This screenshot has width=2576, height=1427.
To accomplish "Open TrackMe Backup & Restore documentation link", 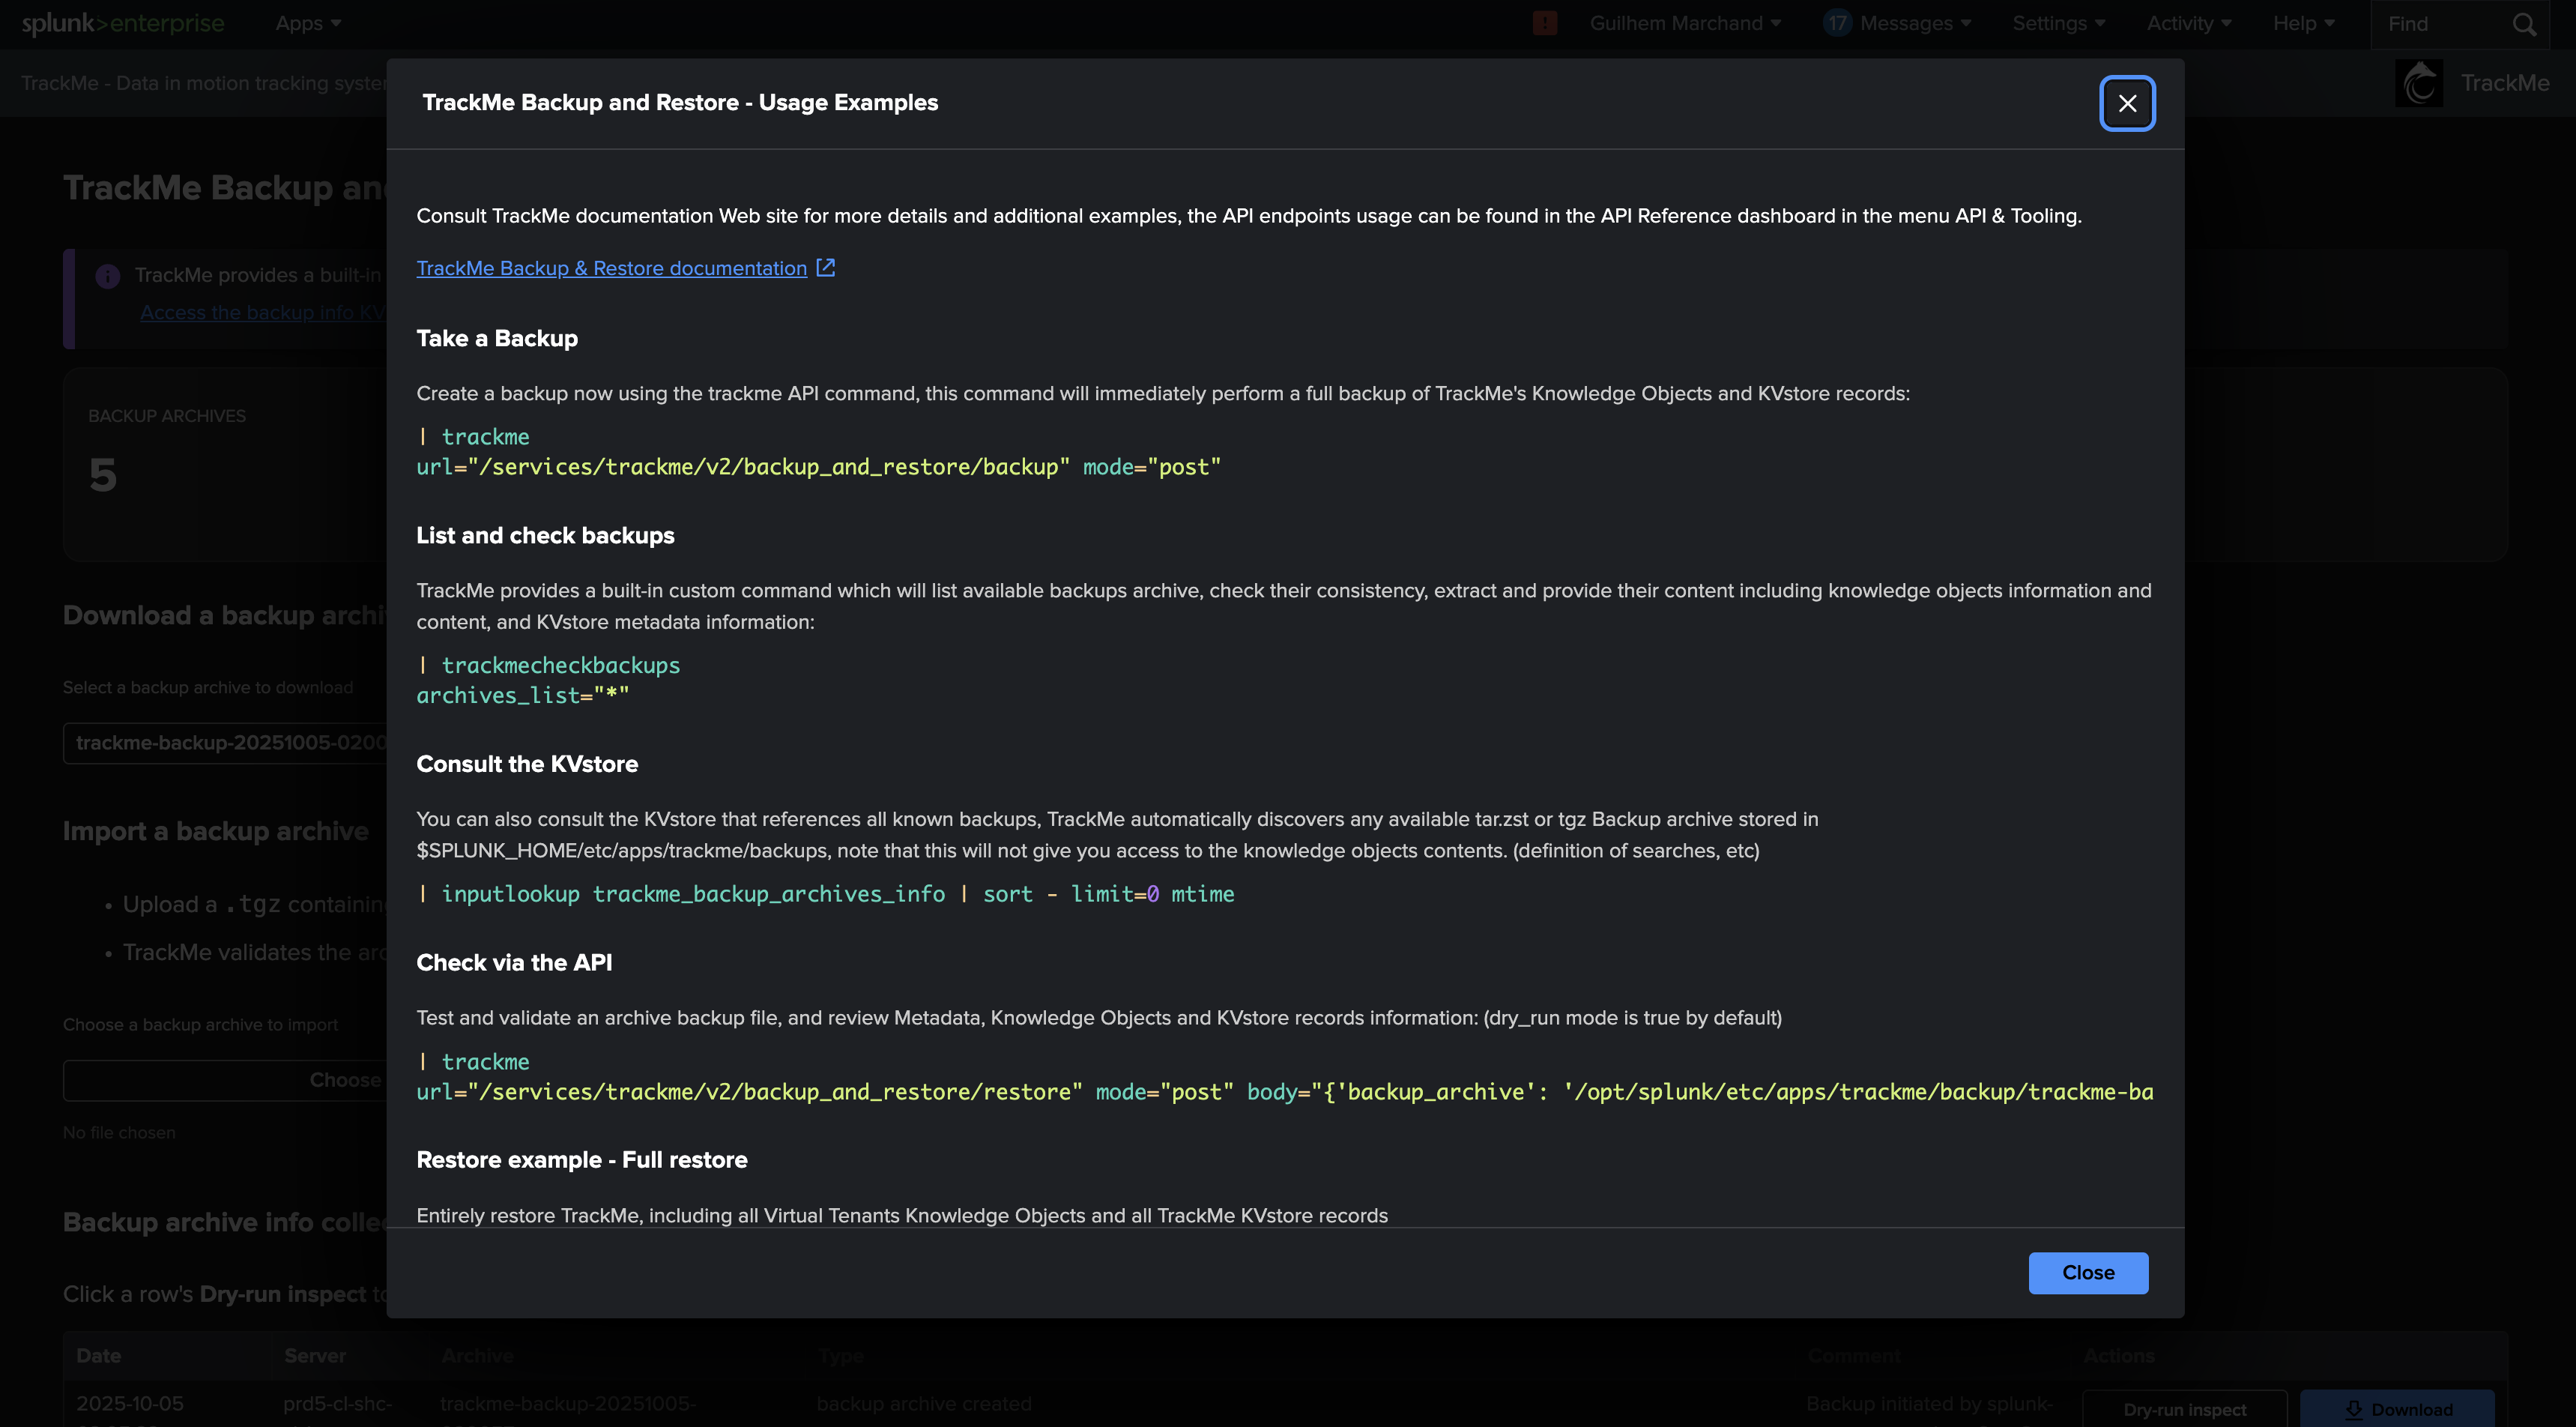I will pos(611,268).
